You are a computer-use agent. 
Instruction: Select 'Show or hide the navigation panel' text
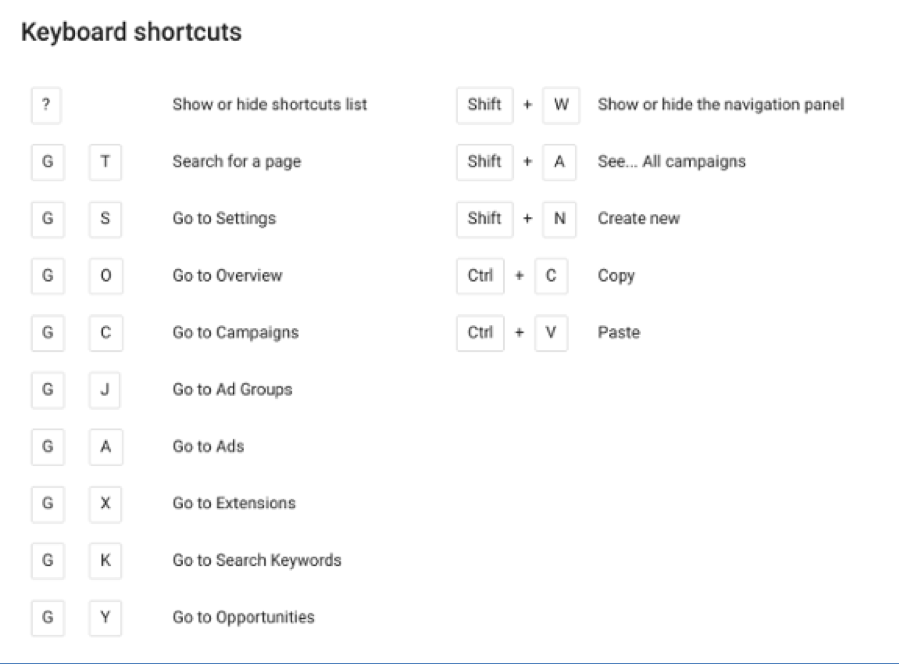pos(721,105)
